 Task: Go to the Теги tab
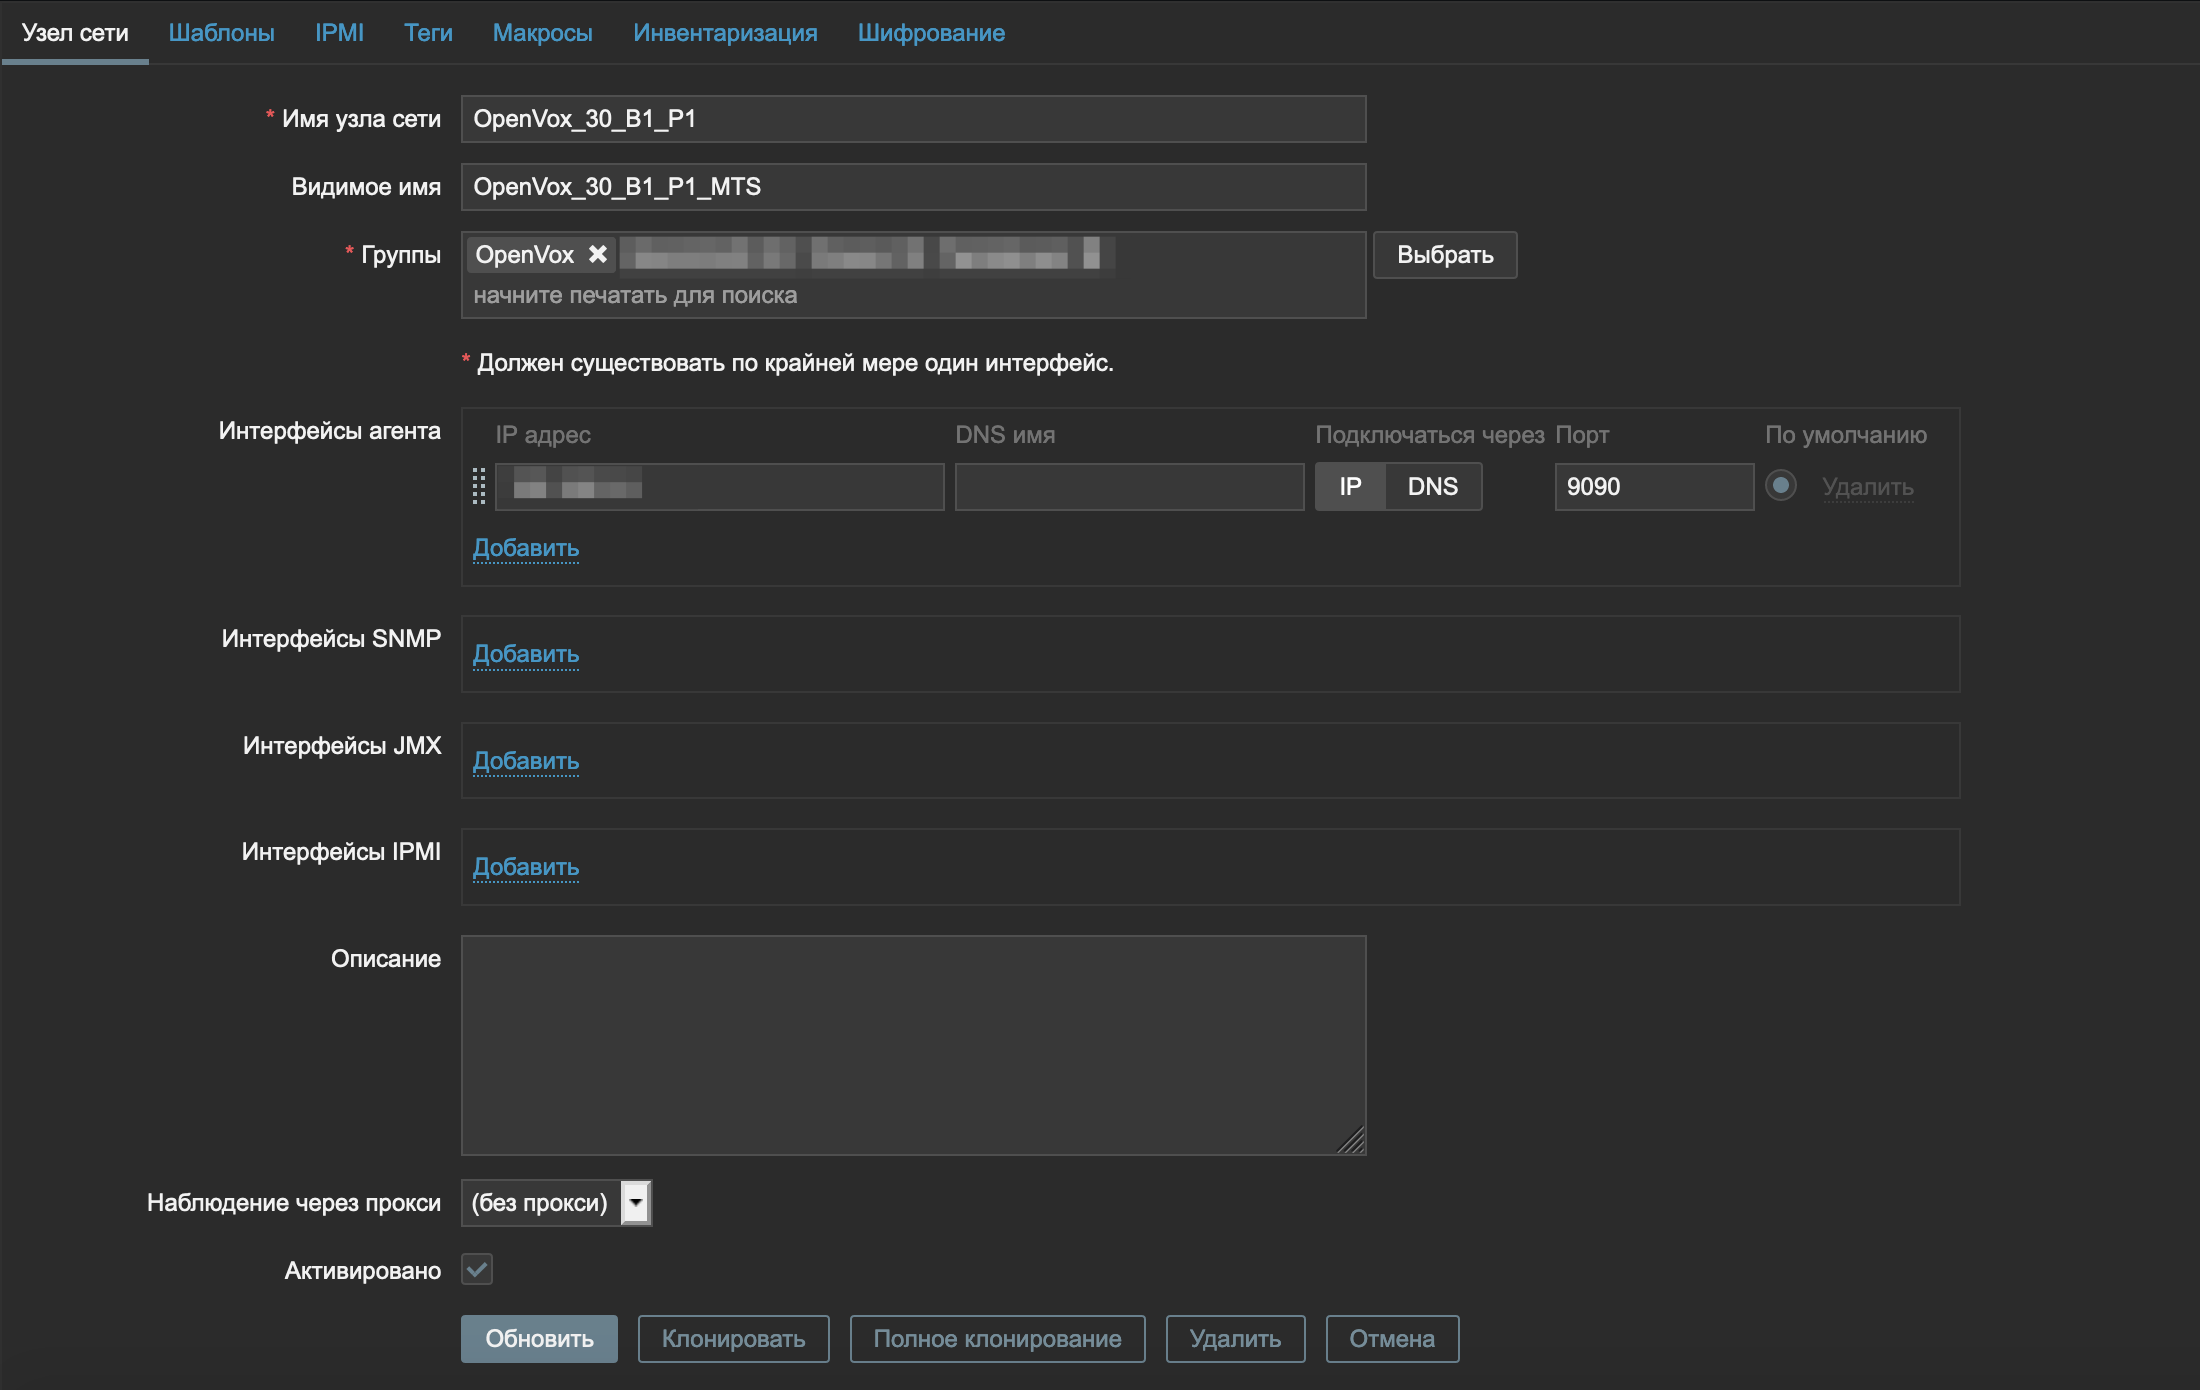(x=428, y=33)
